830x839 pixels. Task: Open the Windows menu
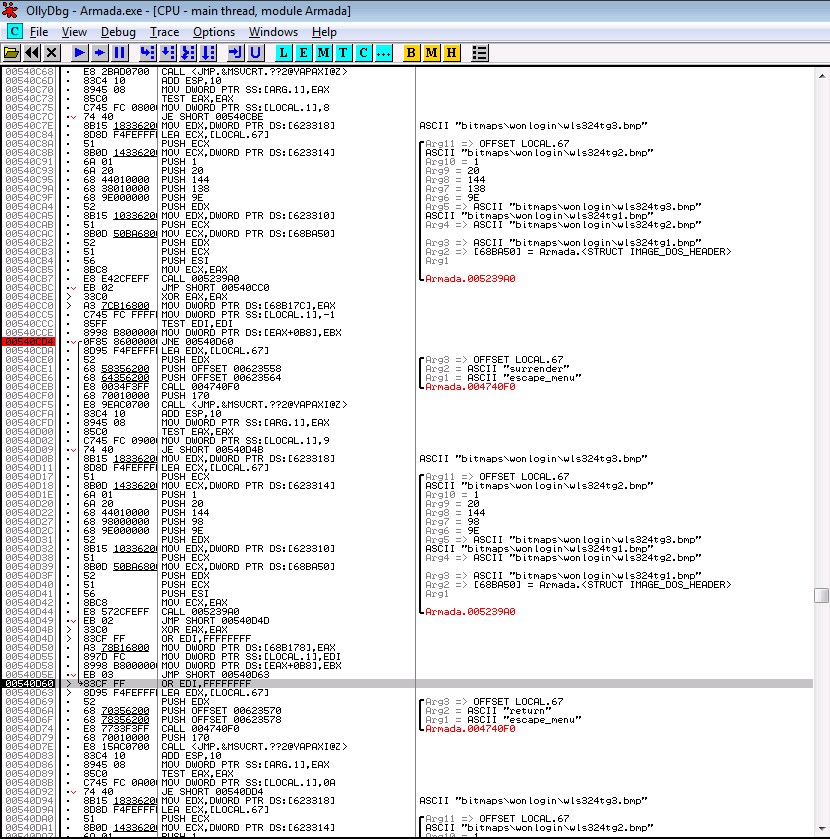pos(273,32)
